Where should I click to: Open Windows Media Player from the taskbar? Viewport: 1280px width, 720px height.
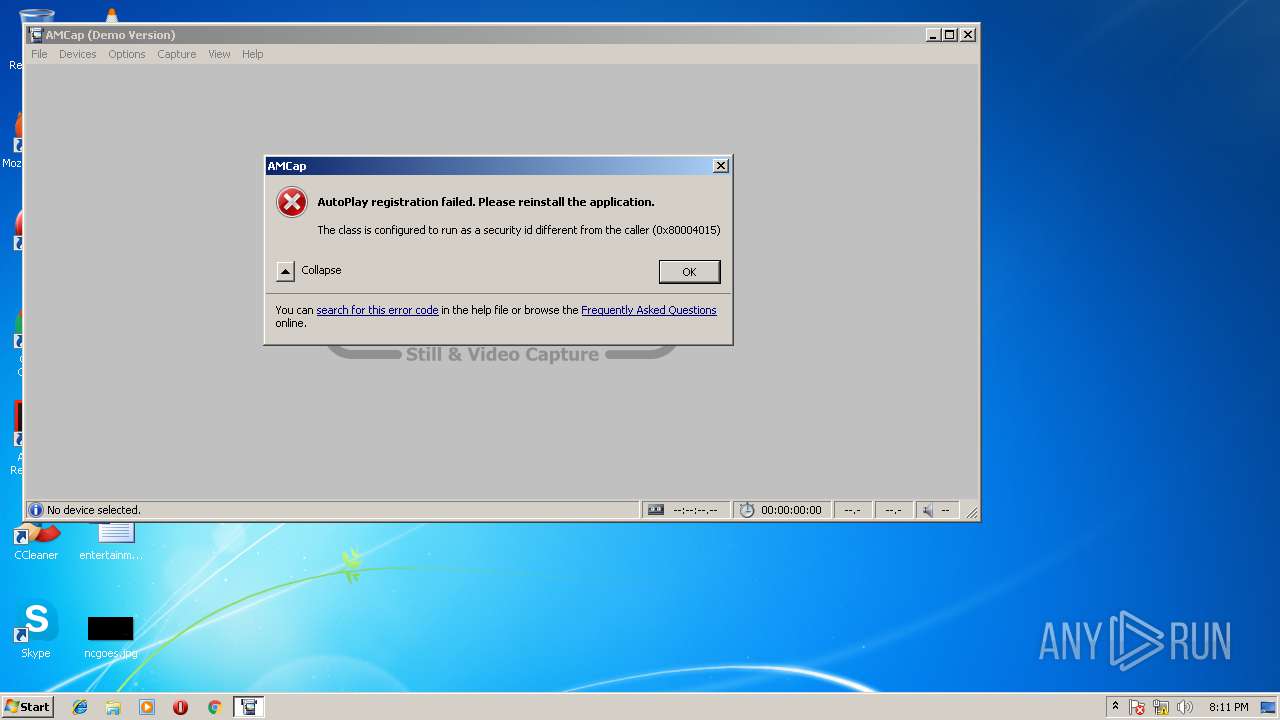coord(147,707)
